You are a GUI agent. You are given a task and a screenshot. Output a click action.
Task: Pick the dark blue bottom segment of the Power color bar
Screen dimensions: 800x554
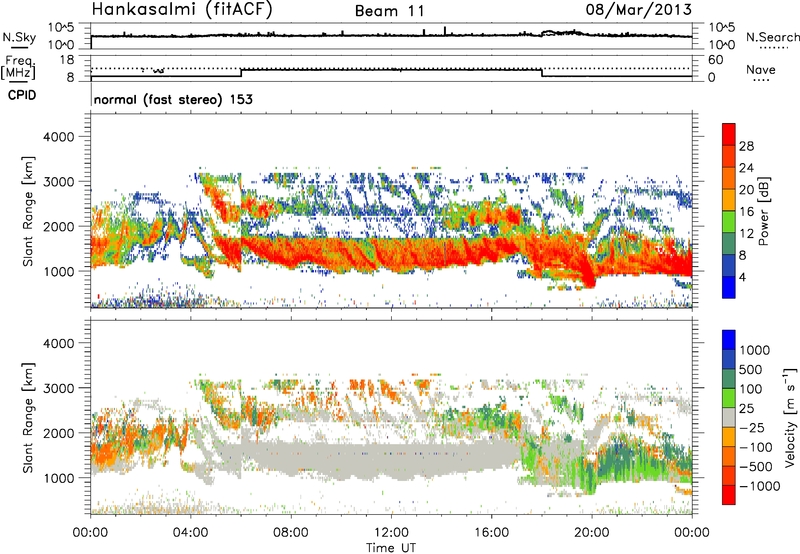click(x=729, y=287)
